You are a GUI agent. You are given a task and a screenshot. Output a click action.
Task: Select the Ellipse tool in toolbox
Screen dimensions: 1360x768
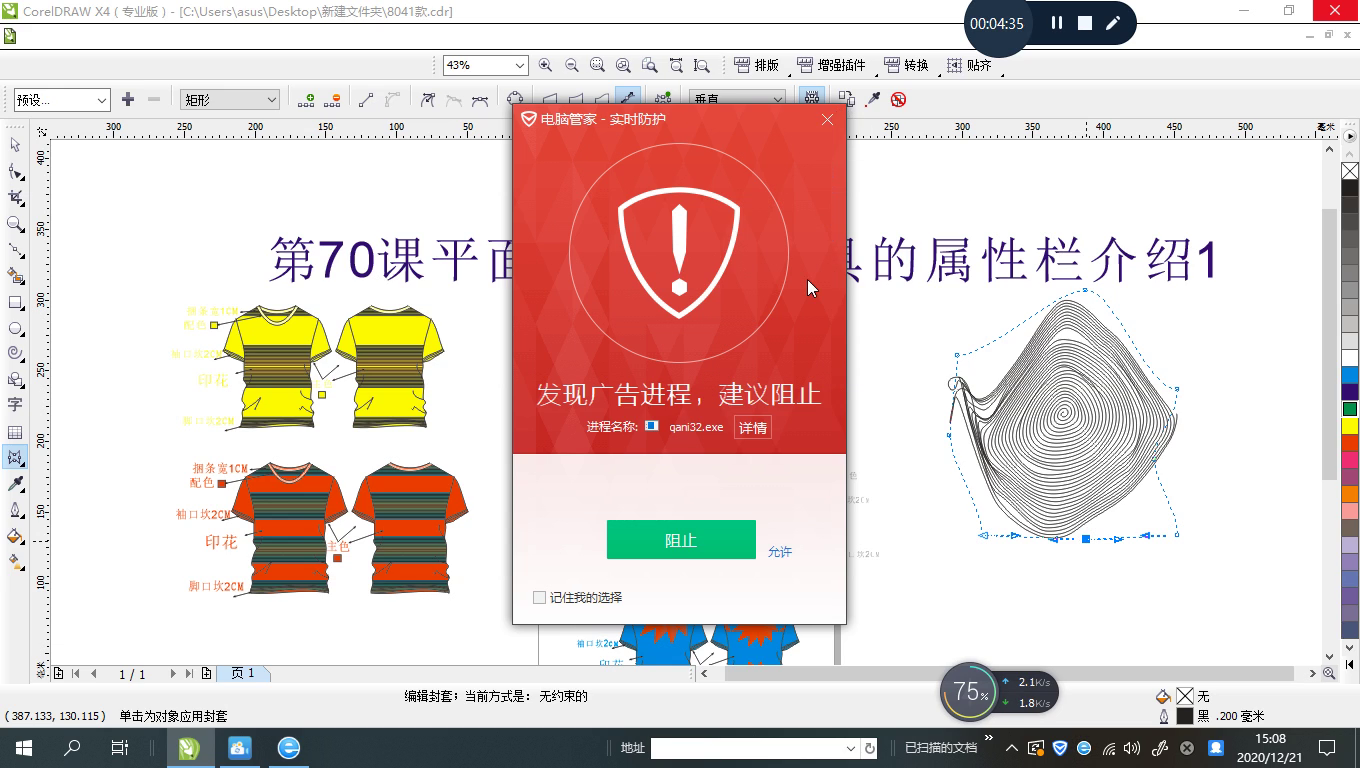(x=15, y=328)
